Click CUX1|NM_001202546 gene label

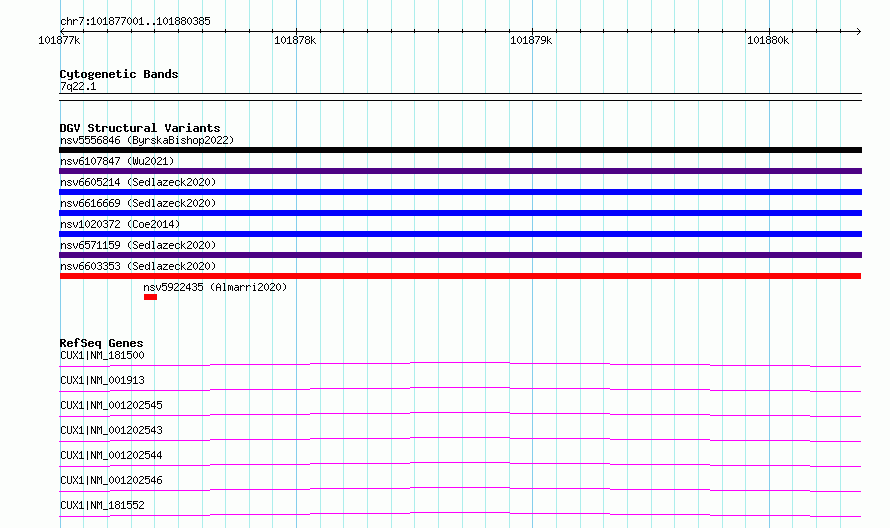pyautogui.click(x=111, y=480)
